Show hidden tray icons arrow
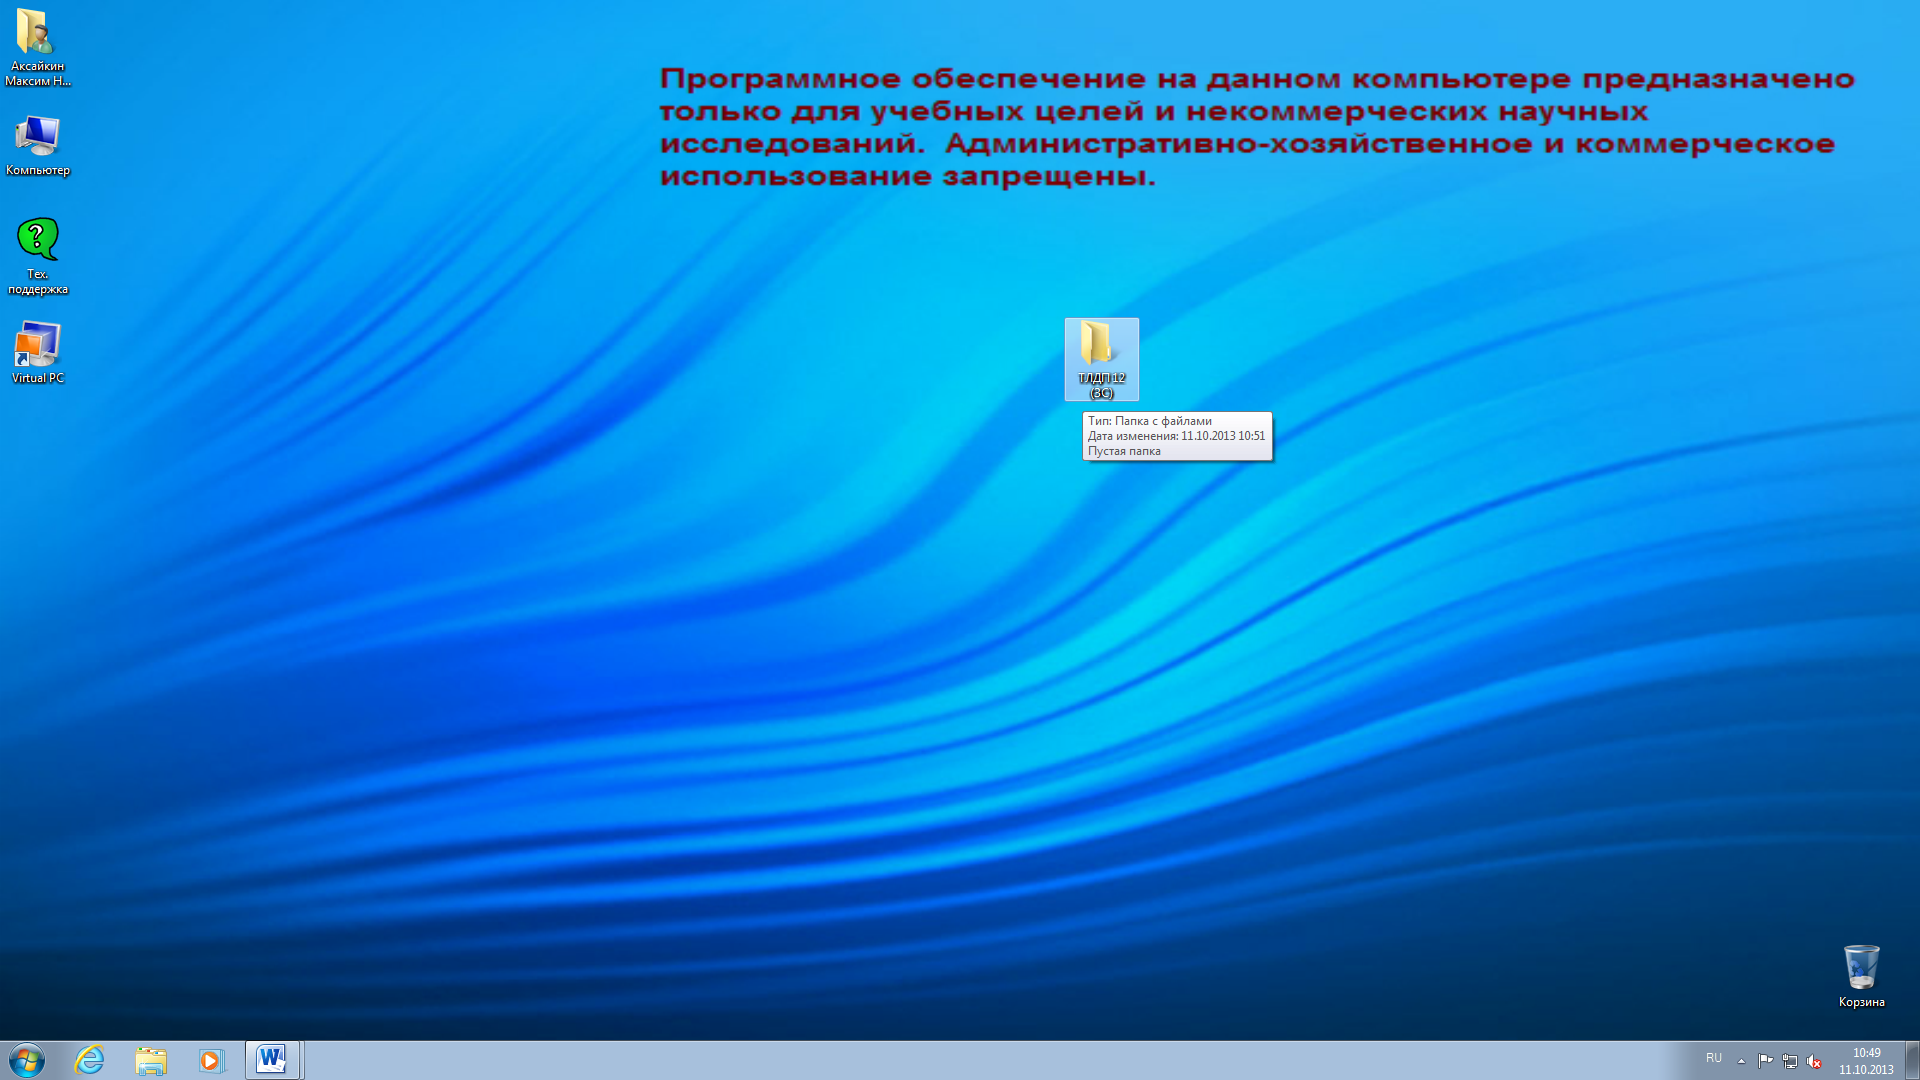Viewport: 1920px width, 1080px height. (x=1741, y=1061)
